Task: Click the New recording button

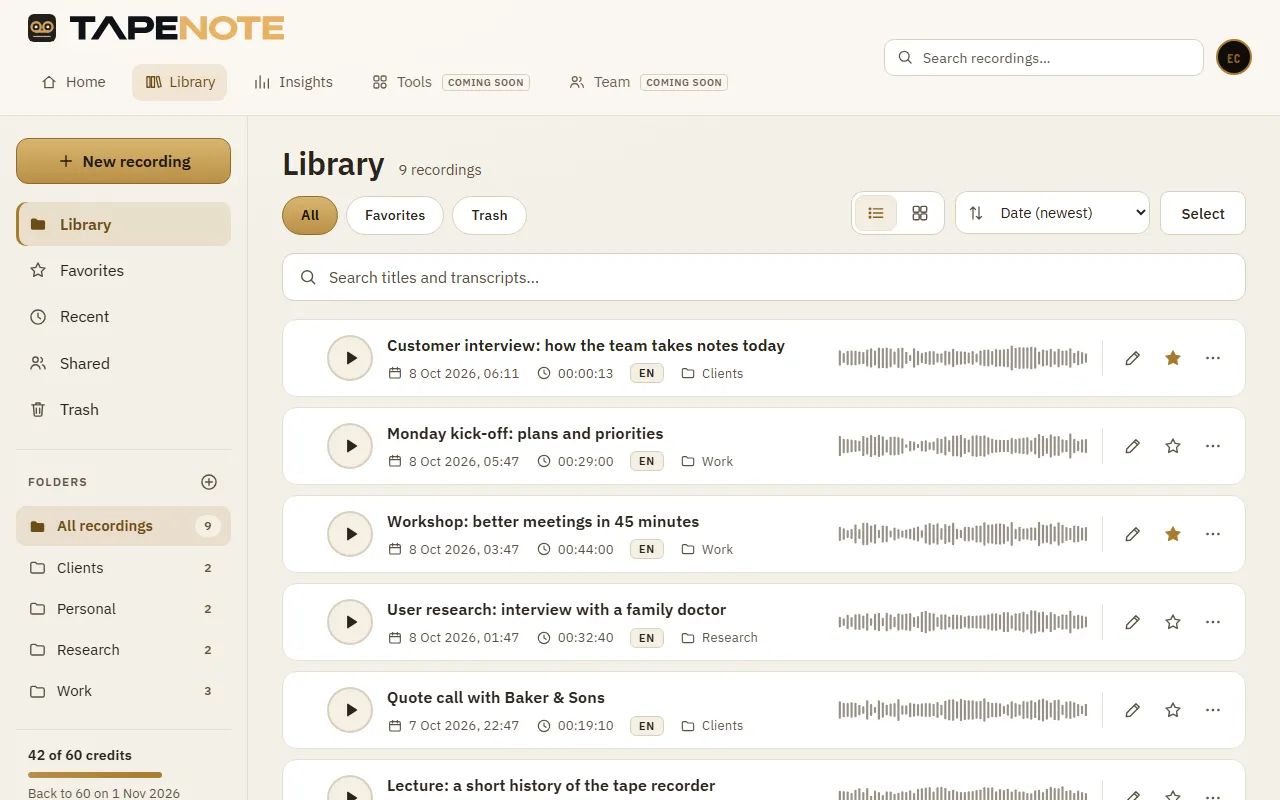Action: pyautogui.click(x=123, y=161)
